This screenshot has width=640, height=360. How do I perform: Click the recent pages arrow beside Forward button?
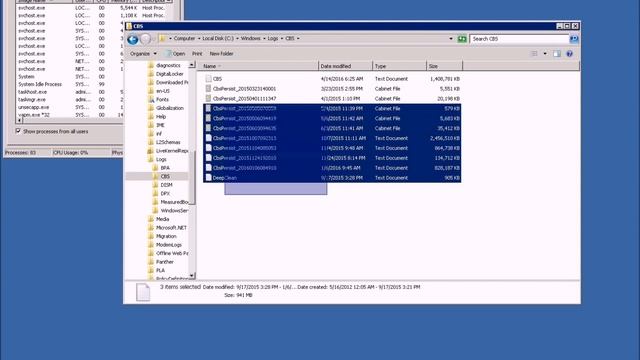154,39
